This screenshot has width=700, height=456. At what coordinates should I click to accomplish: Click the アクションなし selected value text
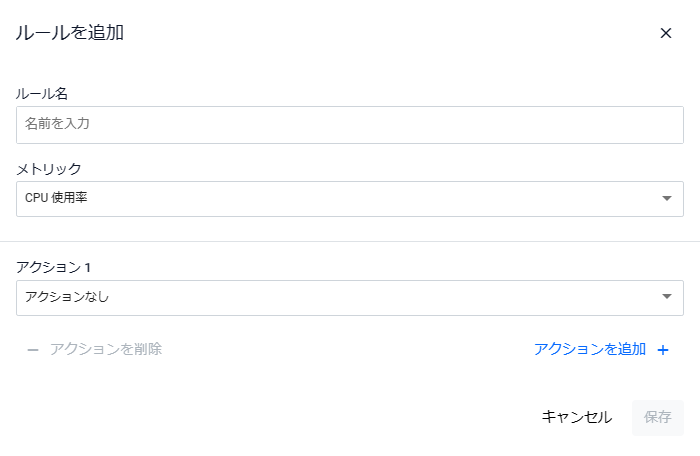tap(67, 297)
